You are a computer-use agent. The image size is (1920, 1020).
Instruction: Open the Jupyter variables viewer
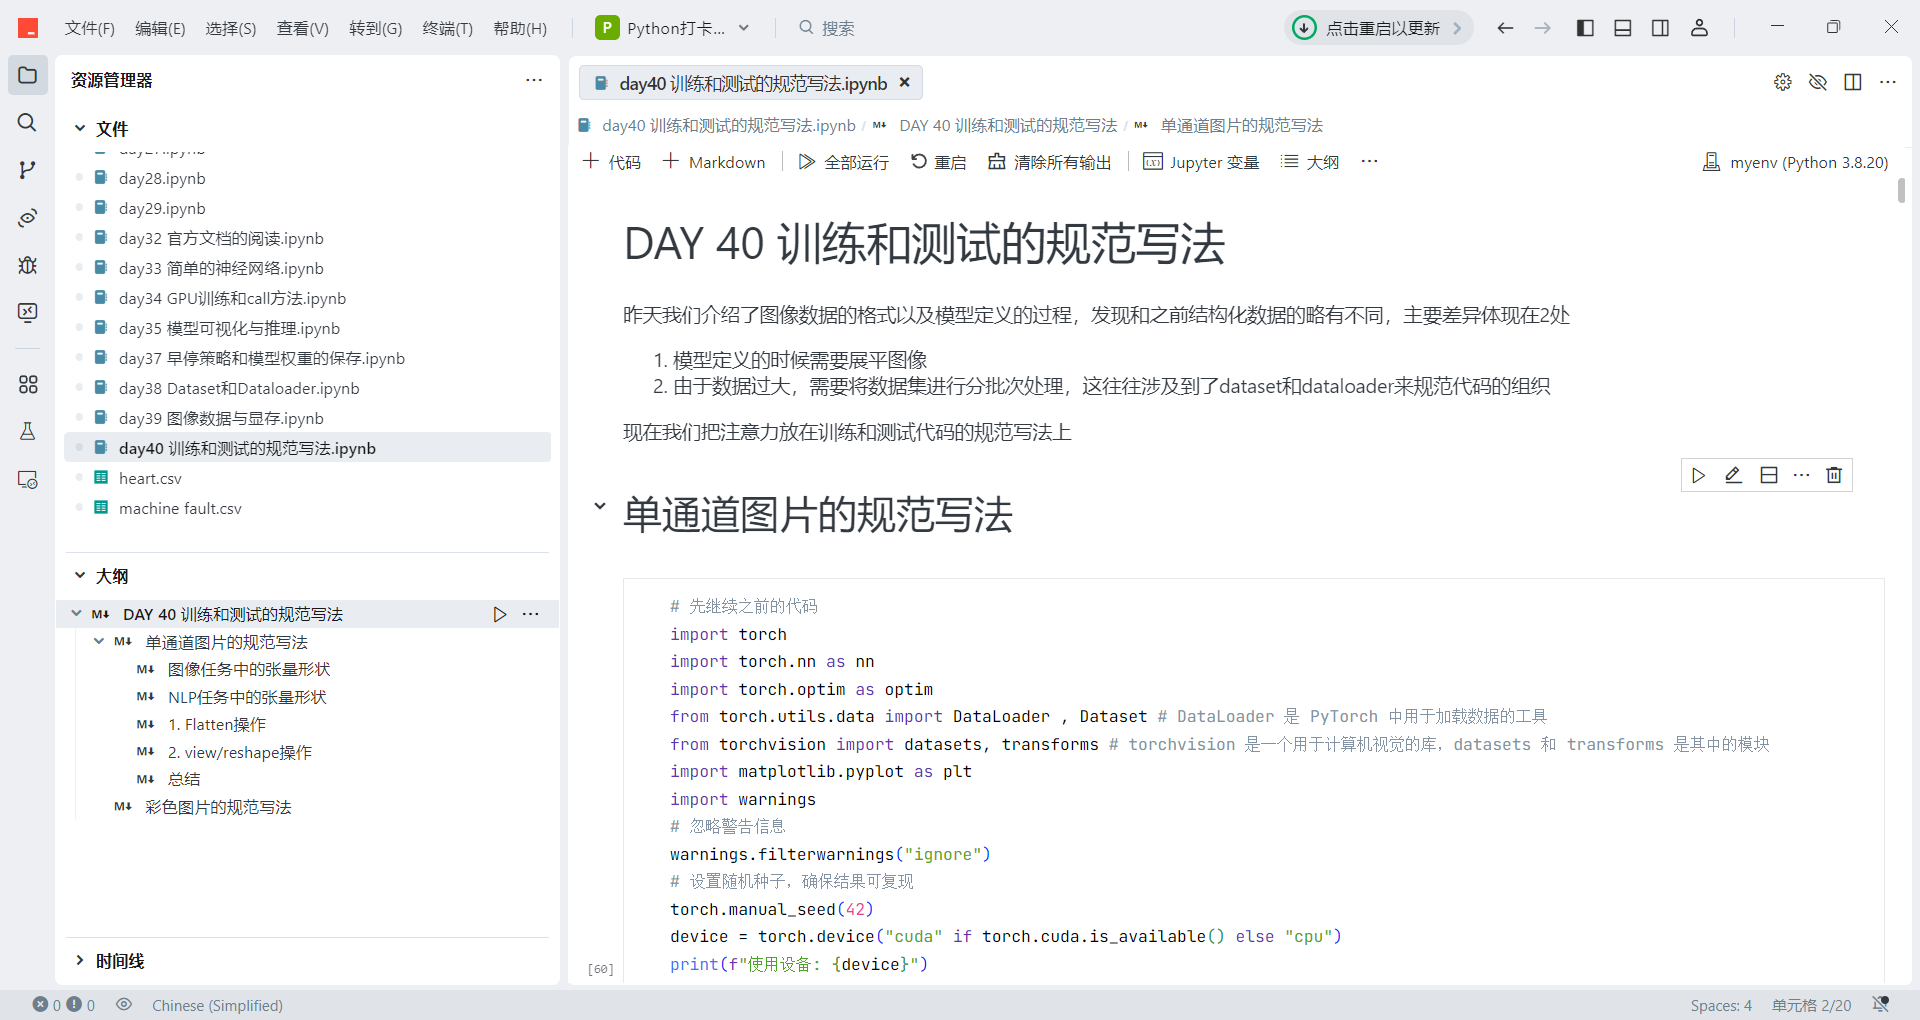[1200, 161]
